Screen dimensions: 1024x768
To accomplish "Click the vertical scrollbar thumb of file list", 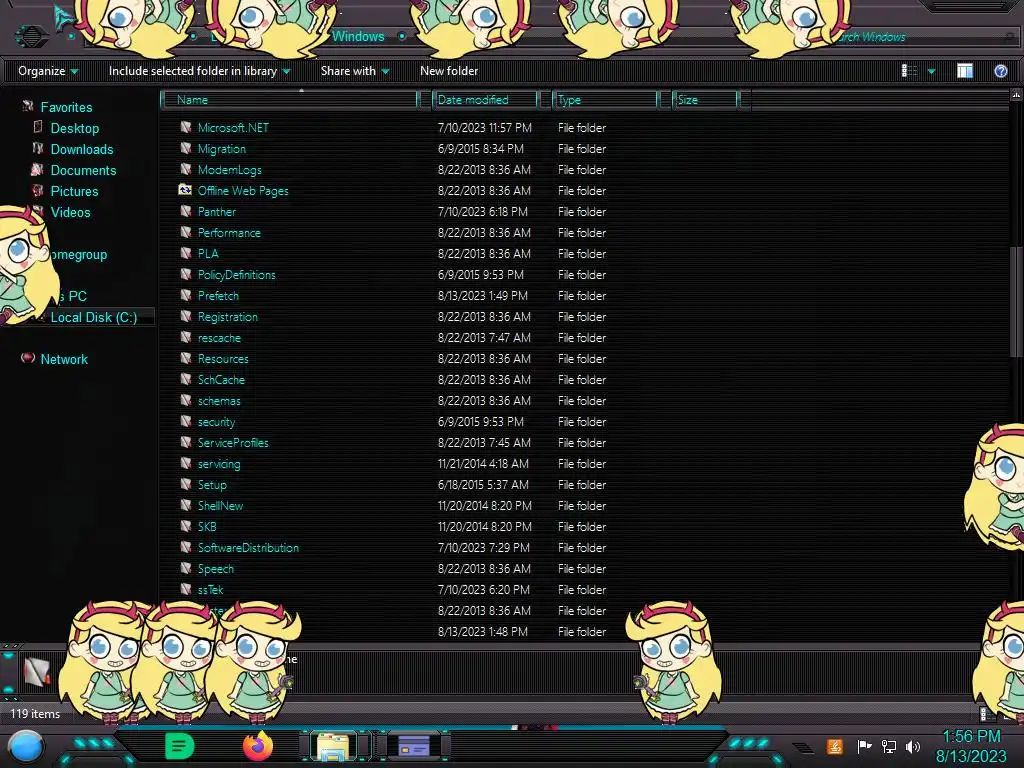I will [1016, 302].
